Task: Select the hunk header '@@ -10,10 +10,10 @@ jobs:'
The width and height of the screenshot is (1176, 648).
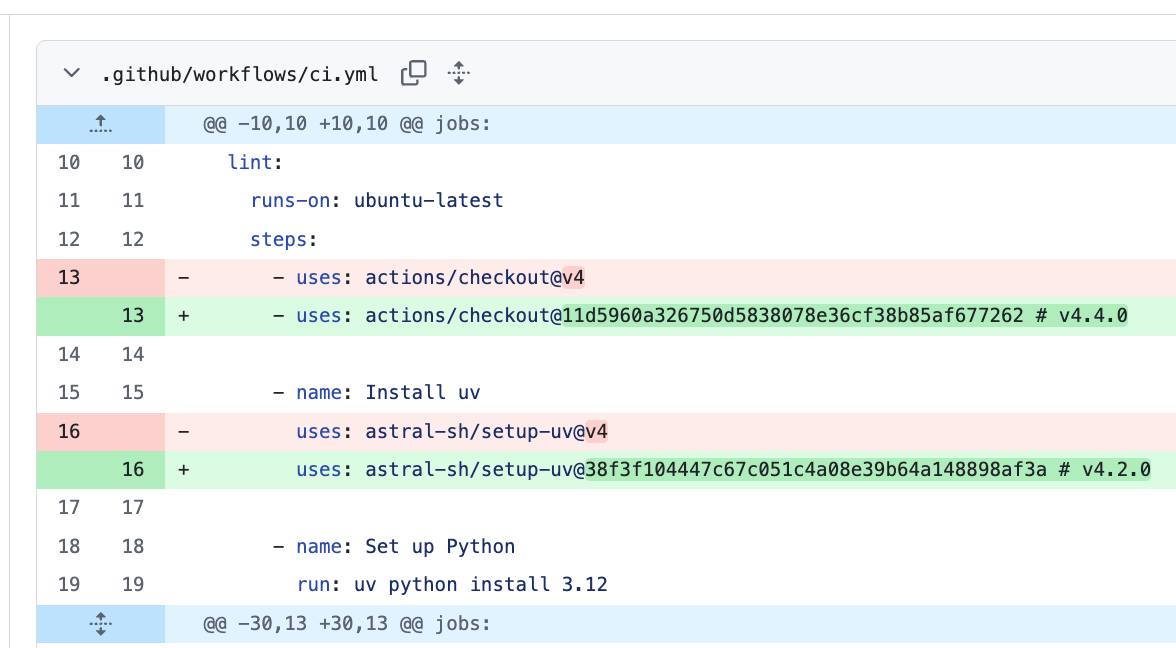Action: pos(347,124)
